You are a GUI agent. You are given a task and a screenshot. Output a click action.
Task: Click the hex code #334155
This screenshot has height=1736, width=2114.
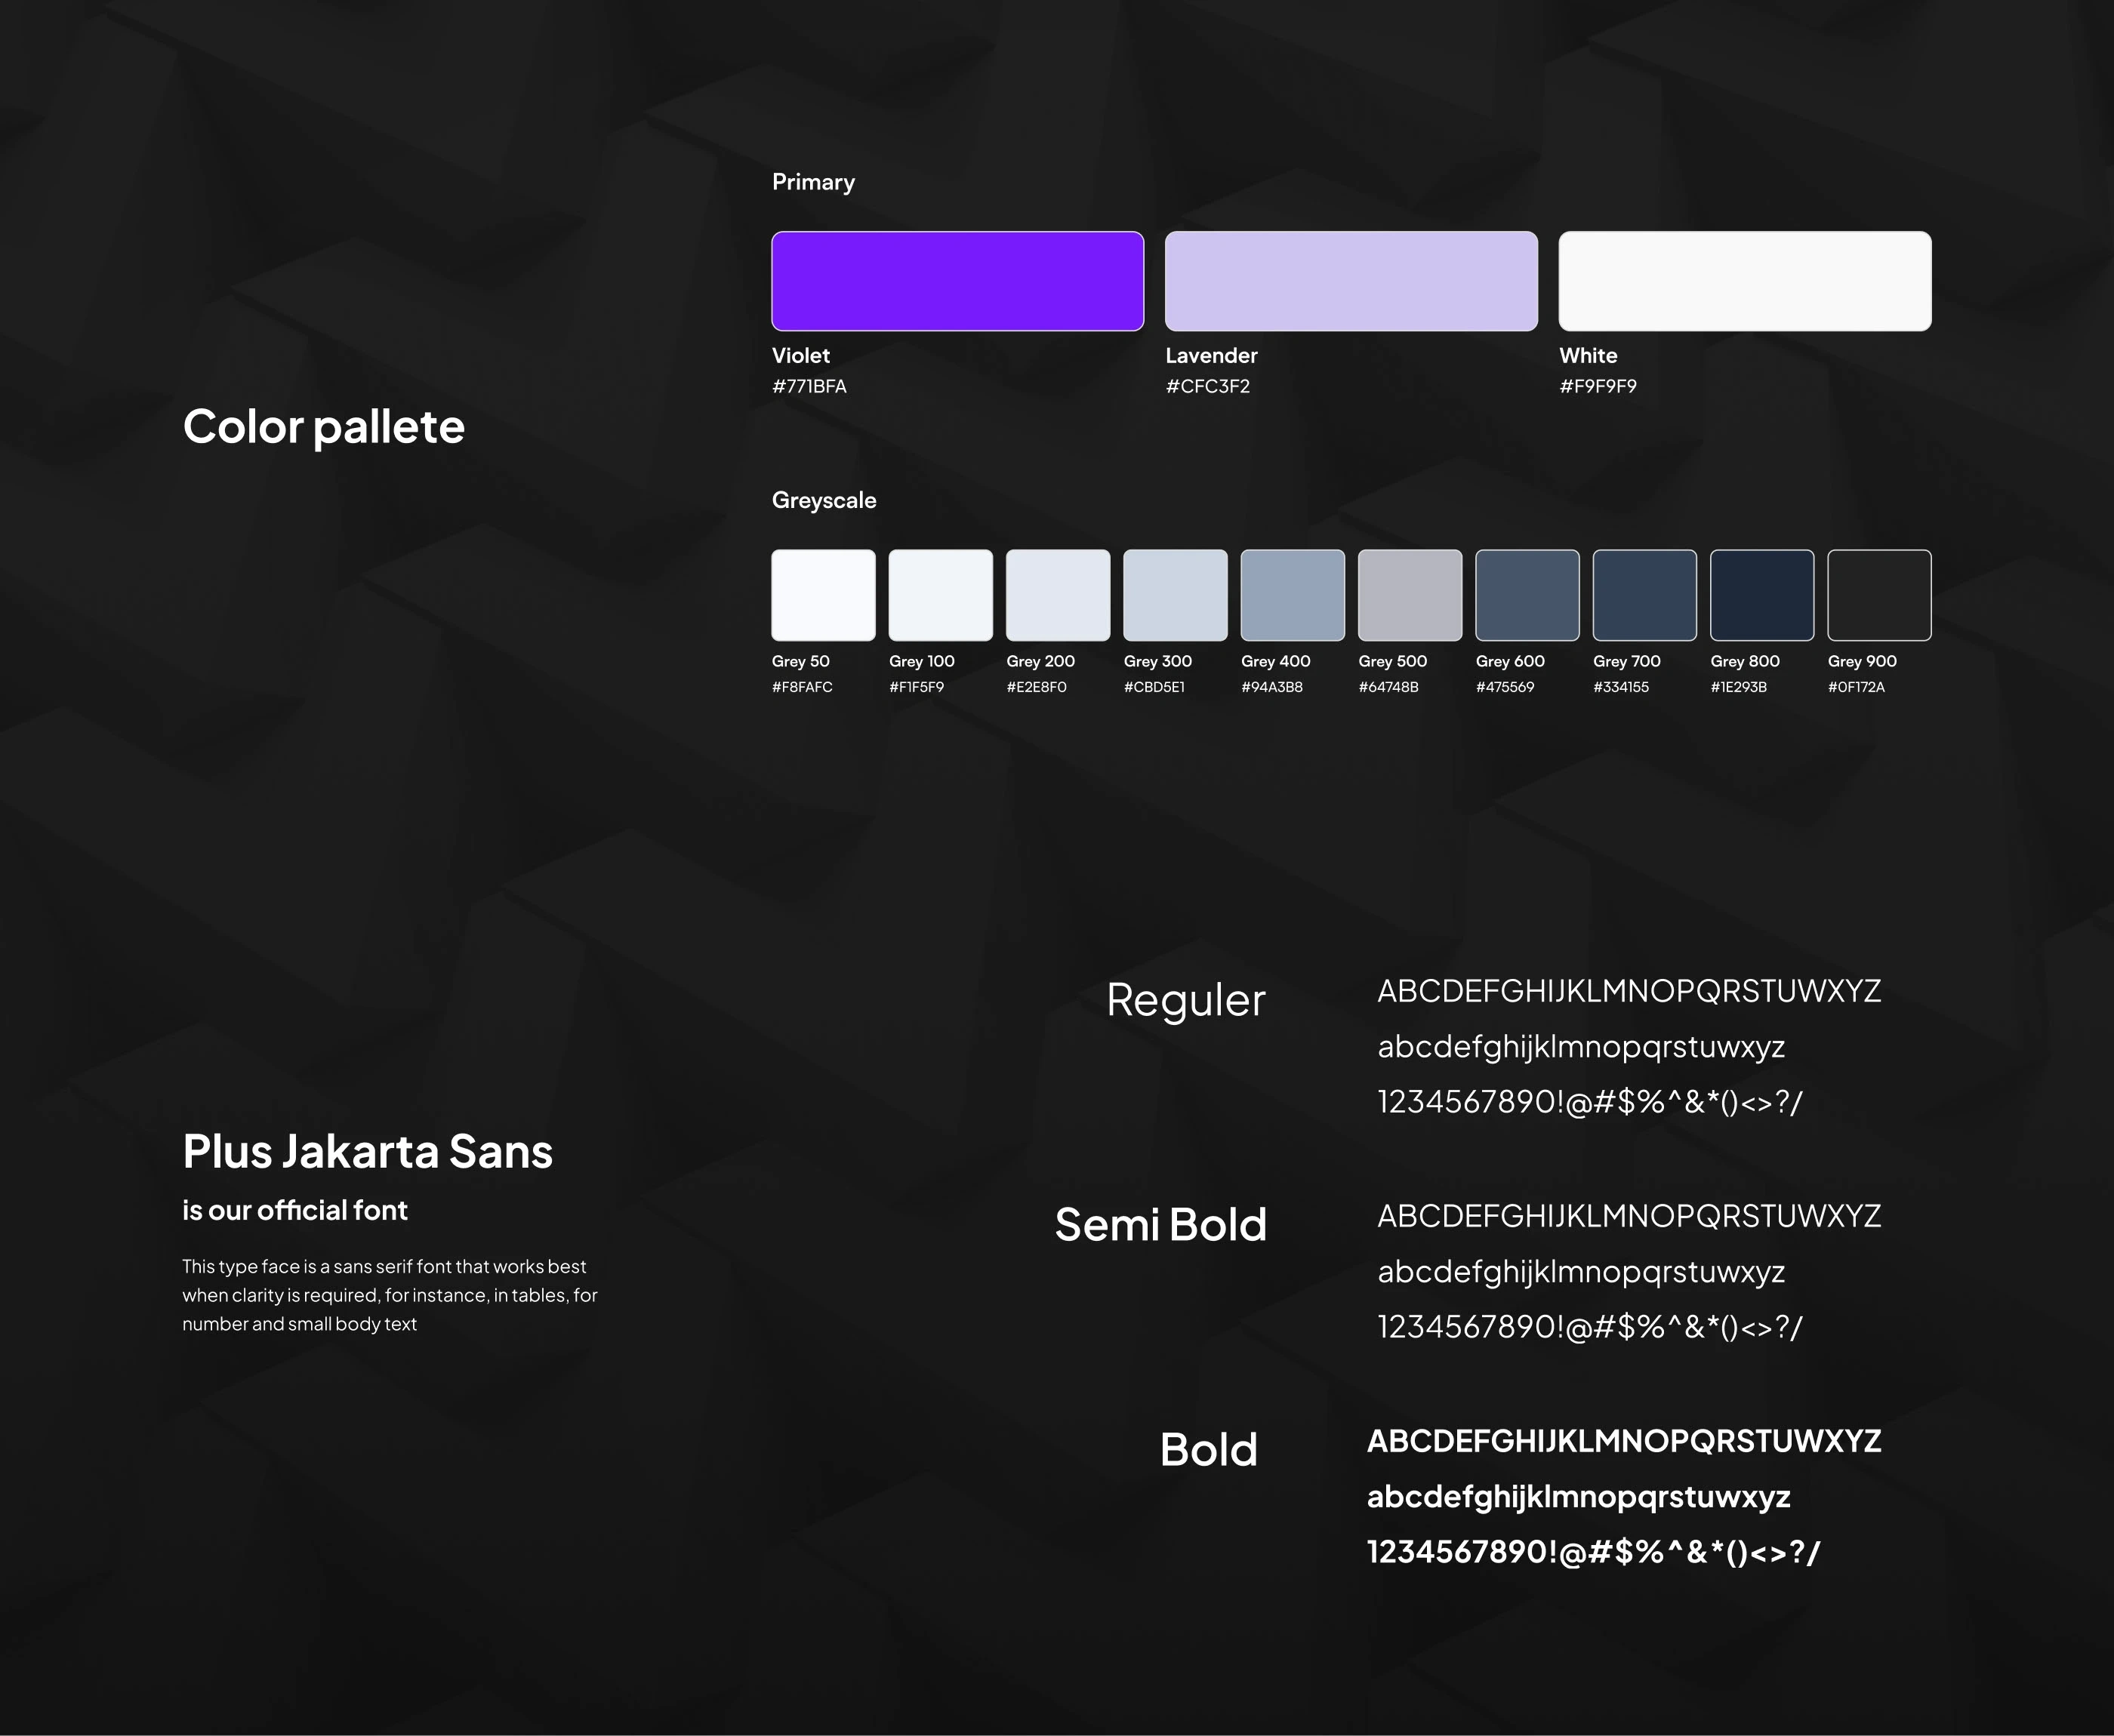pos(1621,687)
